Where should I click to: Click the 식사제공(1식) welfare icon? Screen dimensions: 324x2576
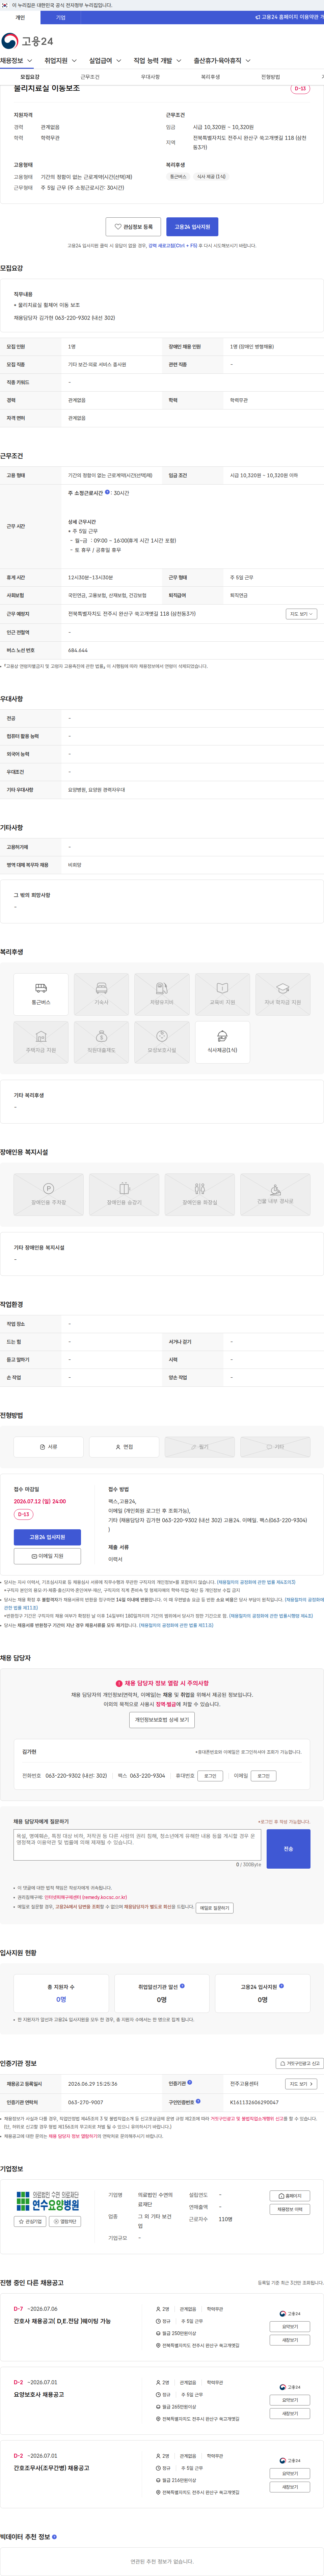[x=222, y=1042]
